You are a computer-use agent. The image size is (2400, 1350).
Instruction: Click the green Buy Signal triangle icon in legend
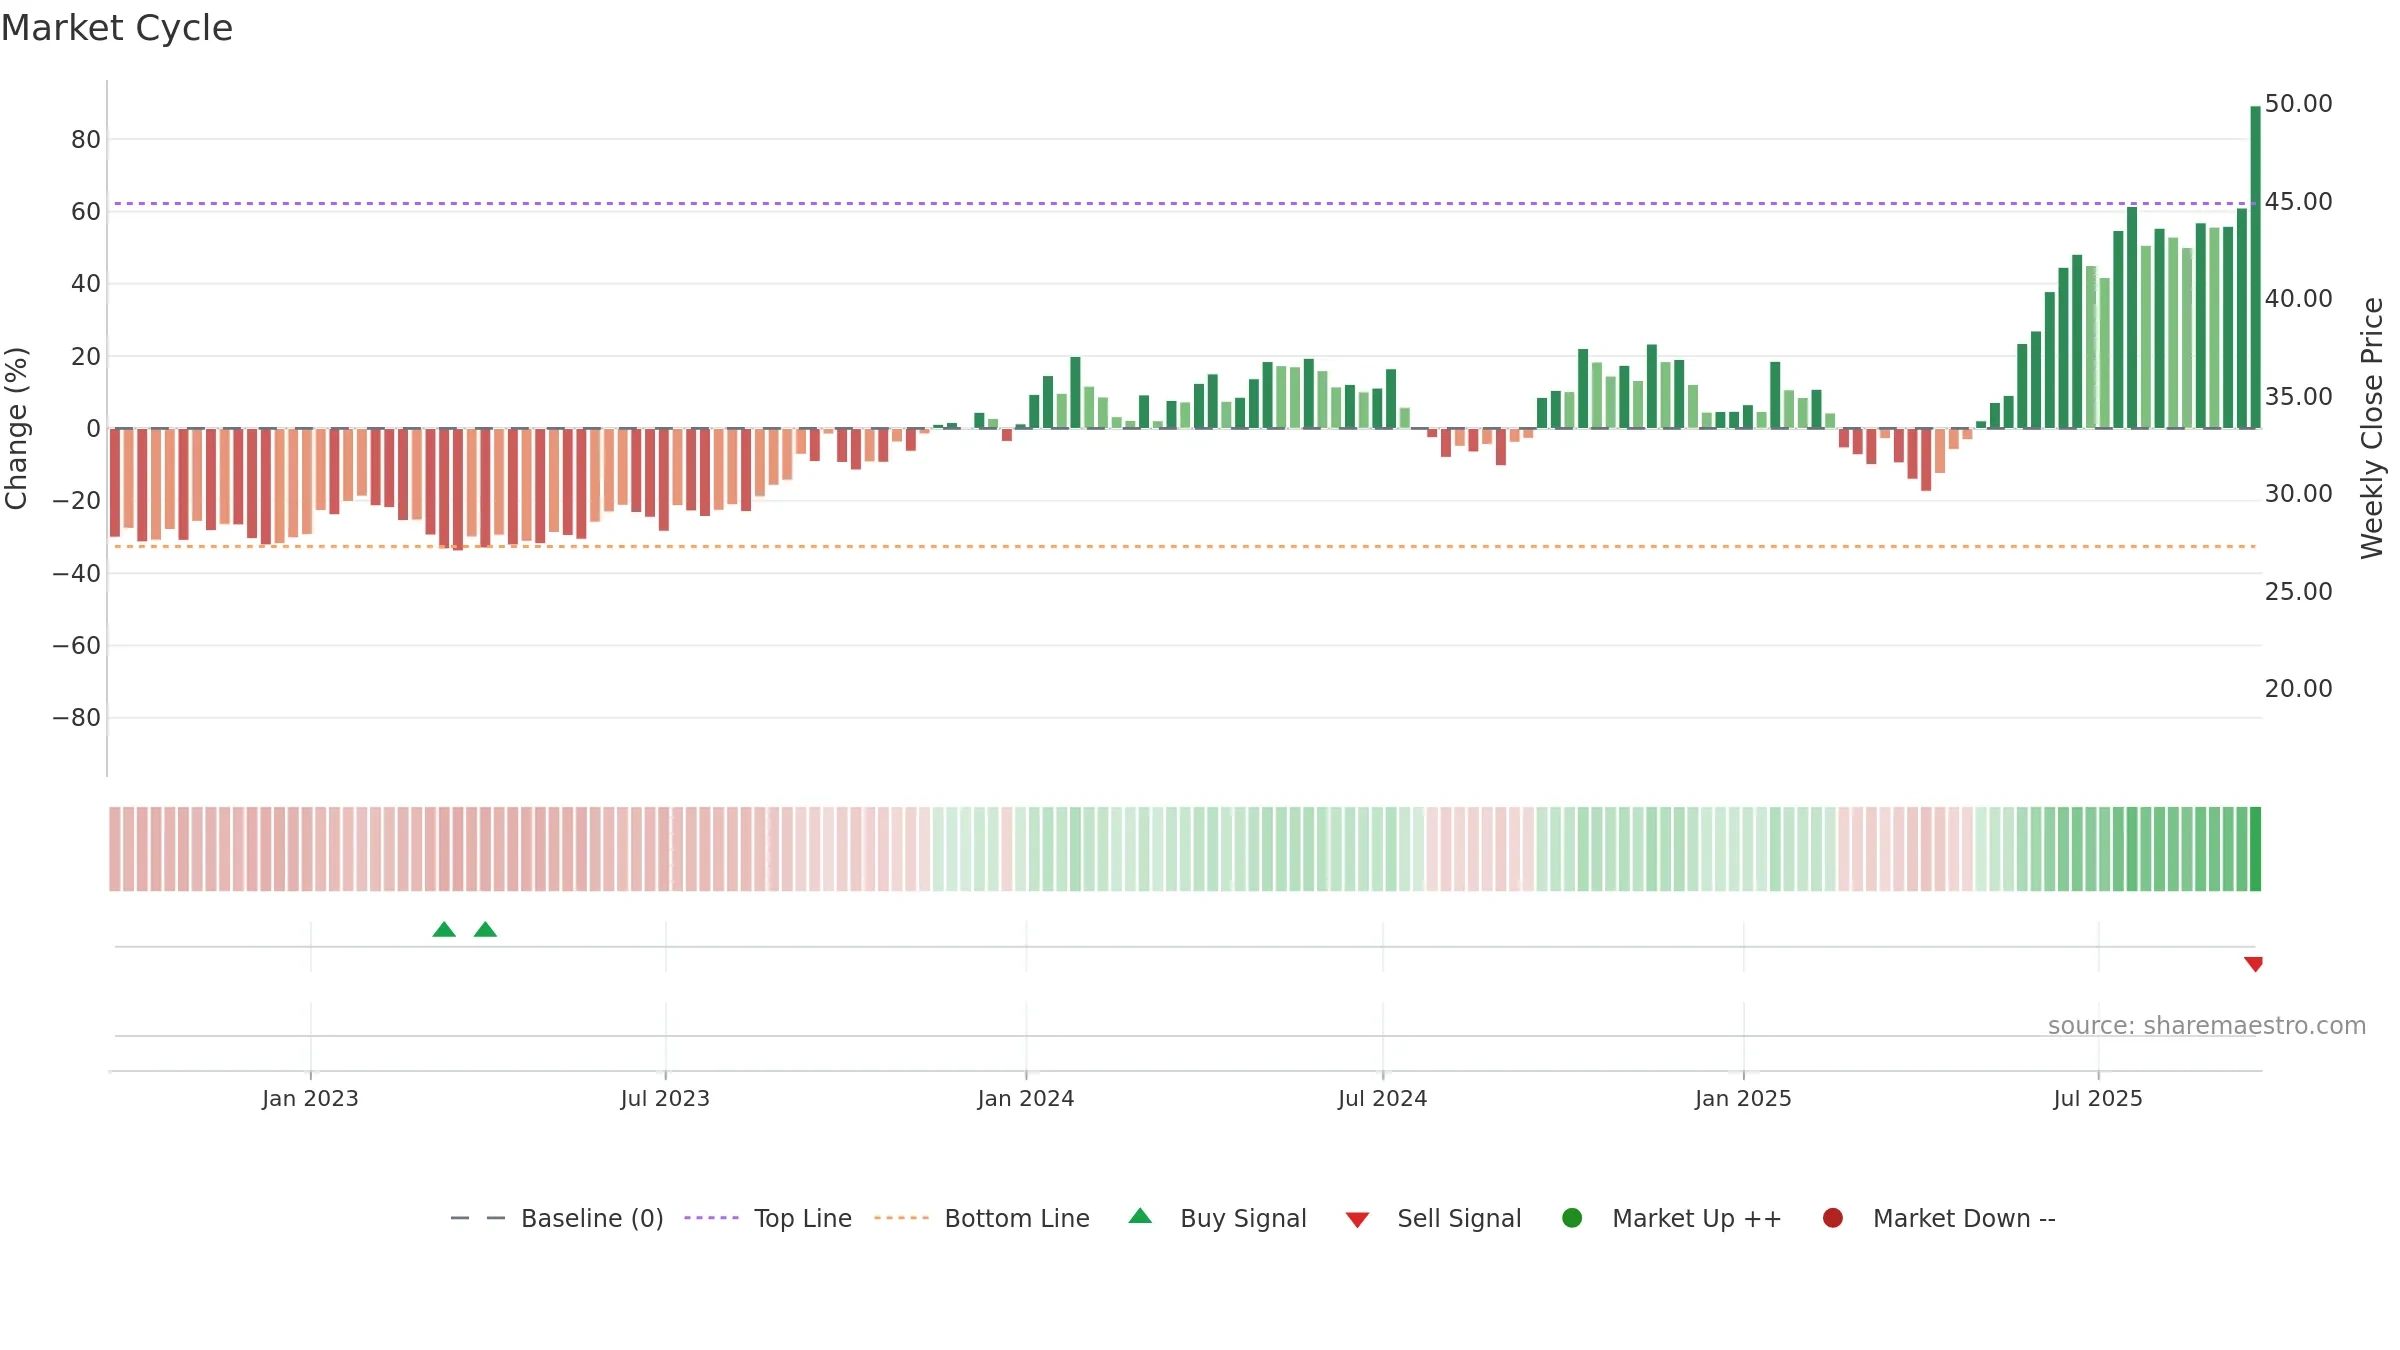click(1140, 1217)
